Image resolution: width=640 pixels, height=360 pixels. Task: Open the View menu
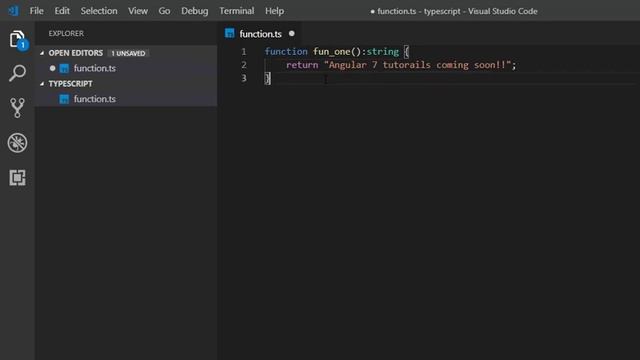coord(138,11)
